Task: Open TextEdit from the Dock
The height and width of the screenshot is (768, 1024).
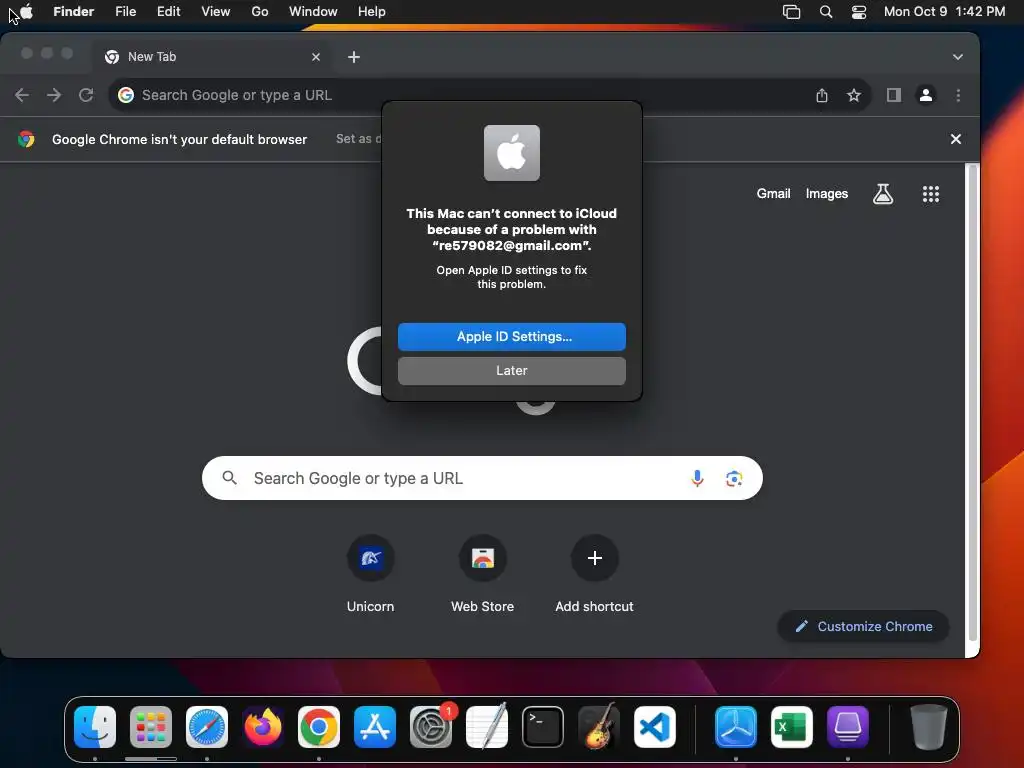Action: pos(487,727)
